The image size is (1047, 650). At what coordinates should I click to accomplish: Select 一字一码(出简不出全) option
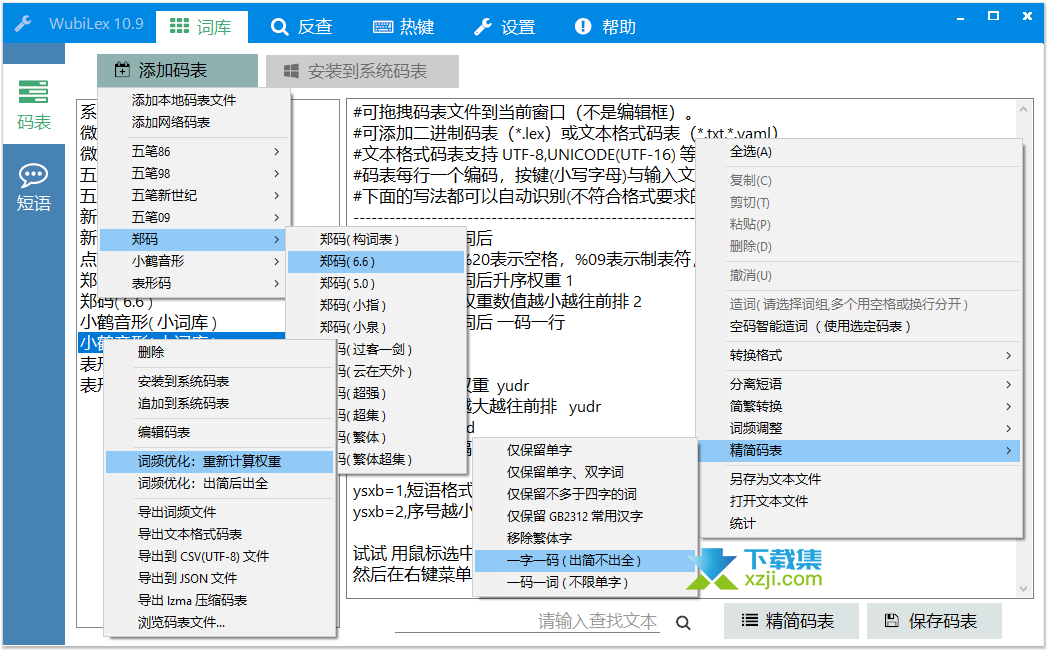click(584, 560)
